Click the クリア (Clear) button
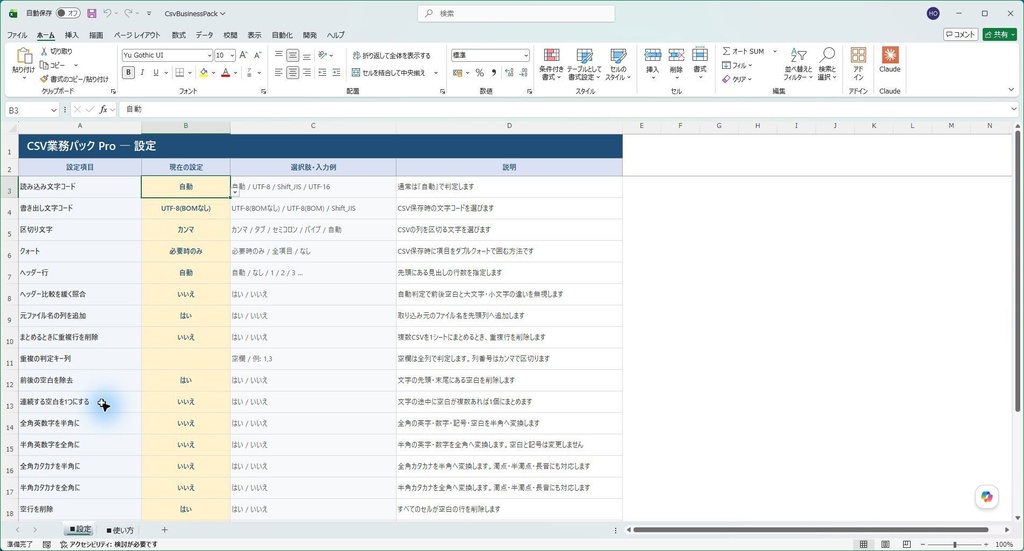 pos(737,79)
